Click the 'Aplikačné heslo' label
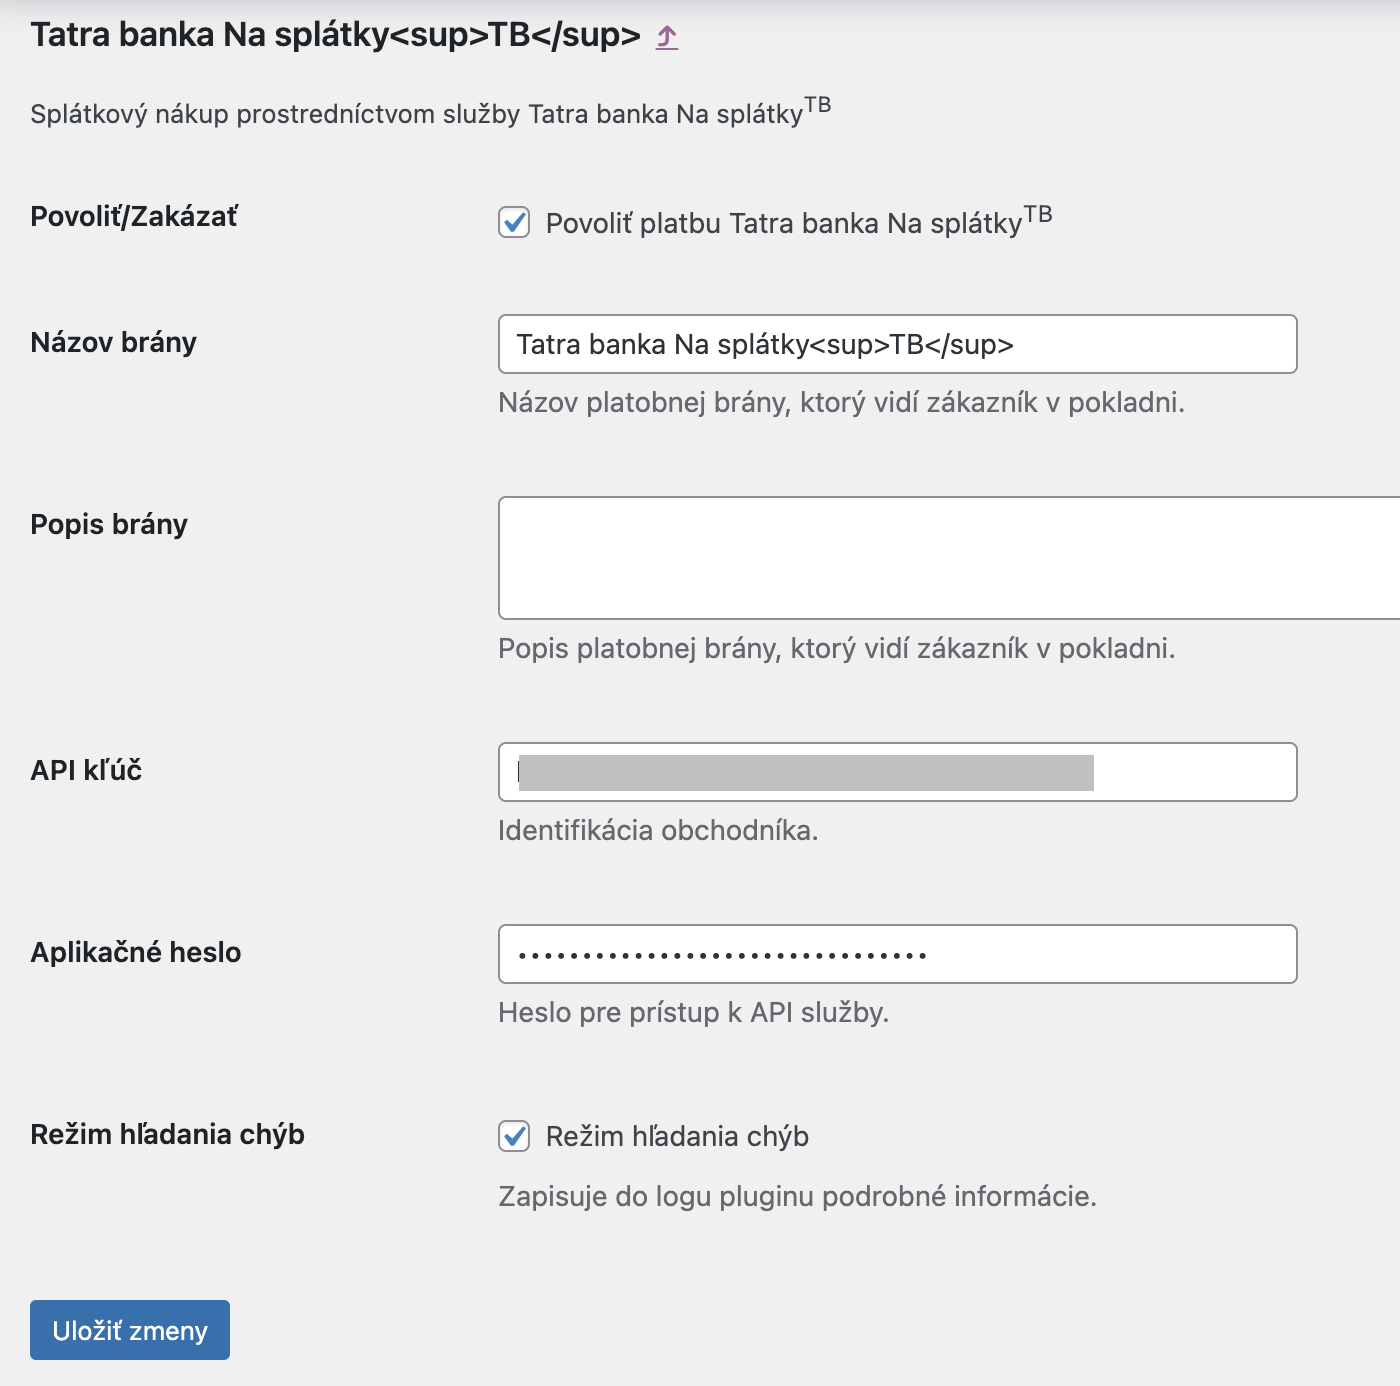The height and width of the screenshot is (1386, 1400). coord(136,952)
